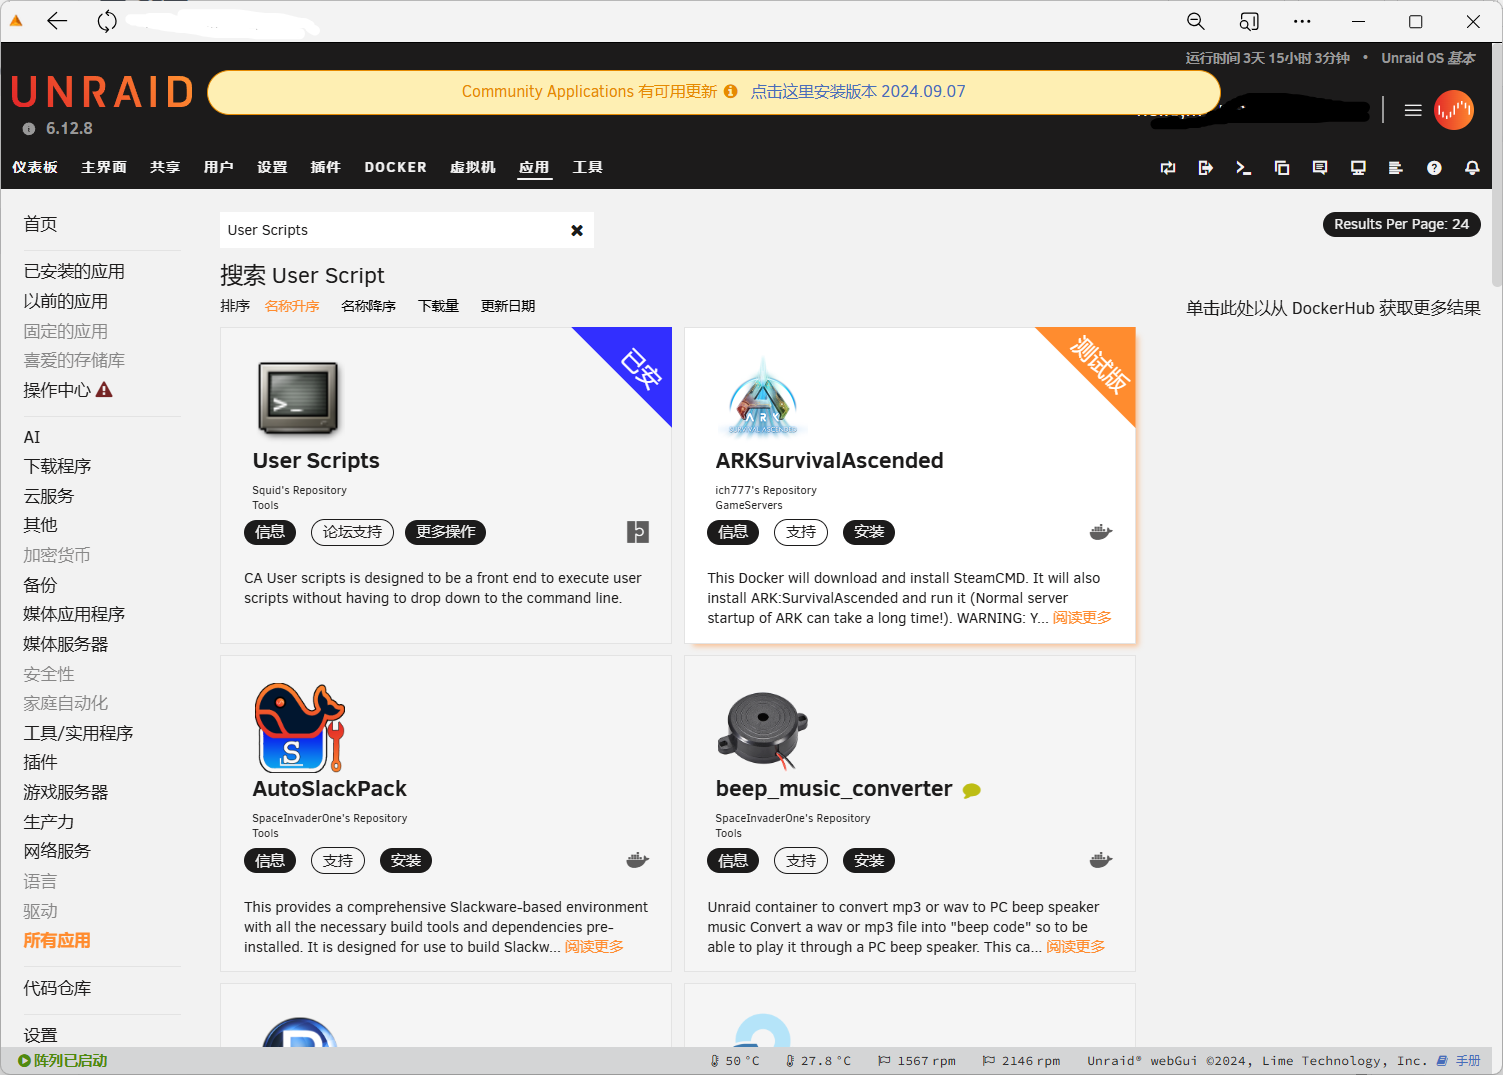Open the web terminal icon
This screenshot has width=1503, height=1075.
pyautogui.click(x=1243, y=168)
